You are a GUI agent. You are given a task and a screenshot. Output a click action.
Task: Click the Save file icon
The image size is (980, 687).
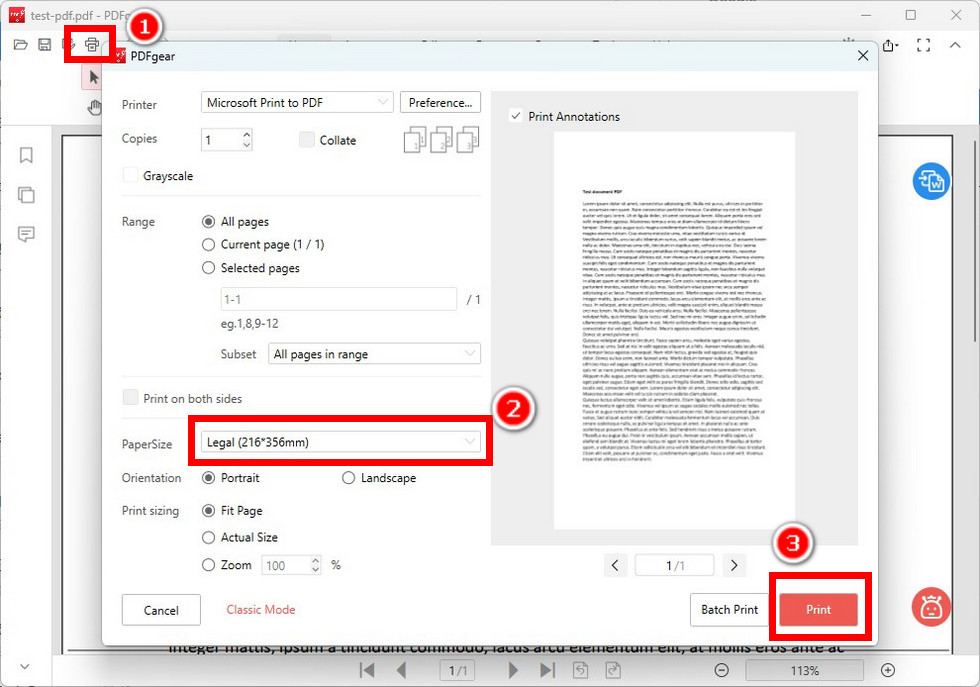(44, 44)
